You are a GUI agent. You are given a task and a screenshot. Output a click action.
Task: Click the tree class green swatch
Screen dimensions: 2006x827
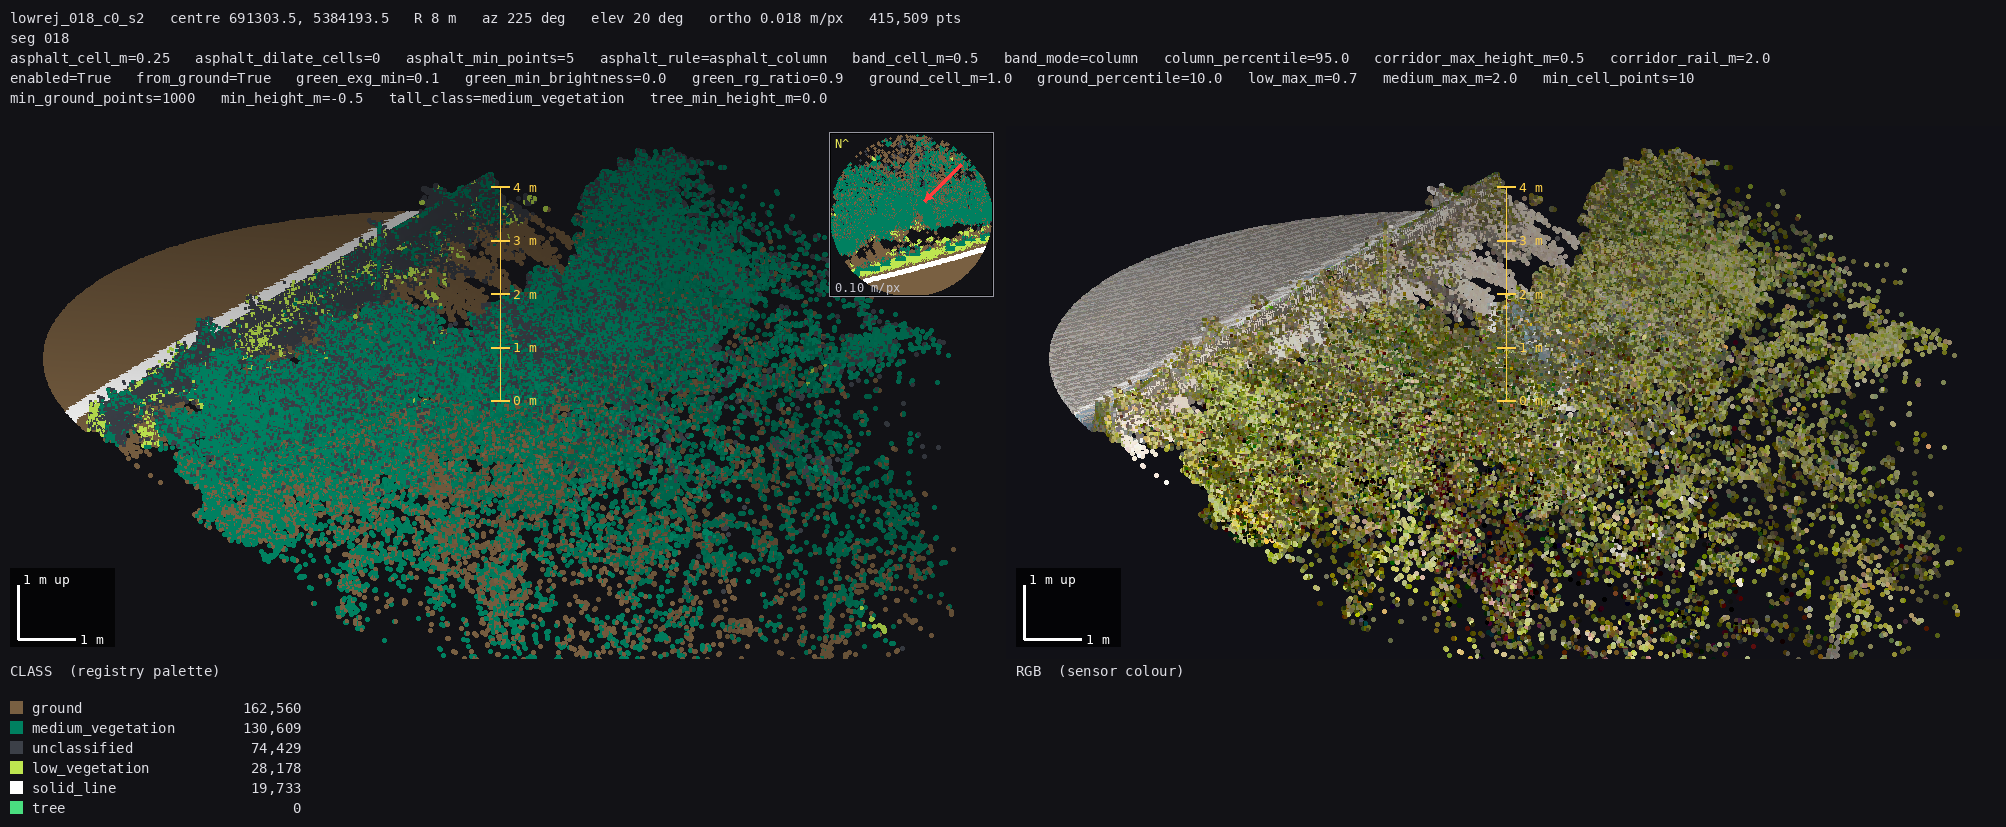(16, 808)
